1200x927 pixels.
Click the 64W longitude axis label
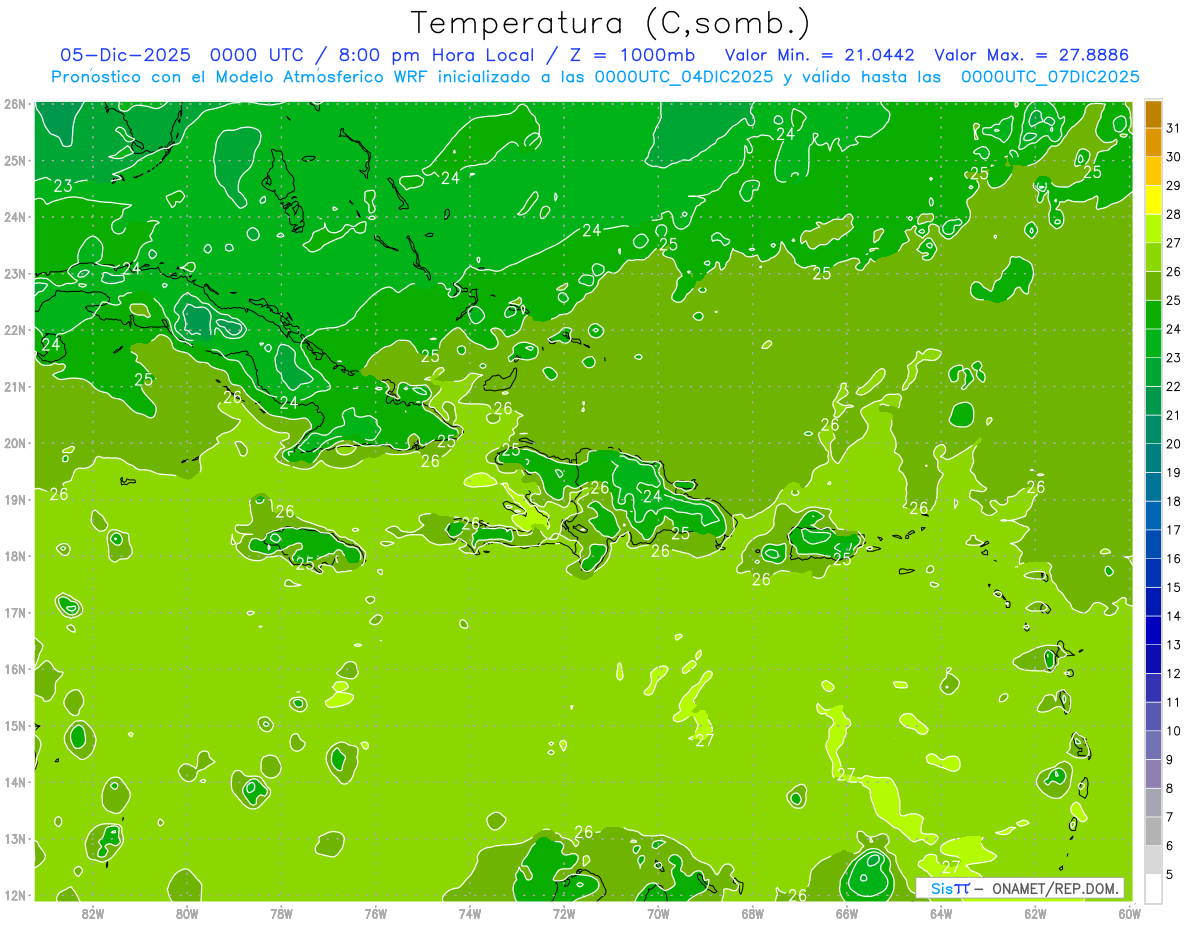coord(941,913)
